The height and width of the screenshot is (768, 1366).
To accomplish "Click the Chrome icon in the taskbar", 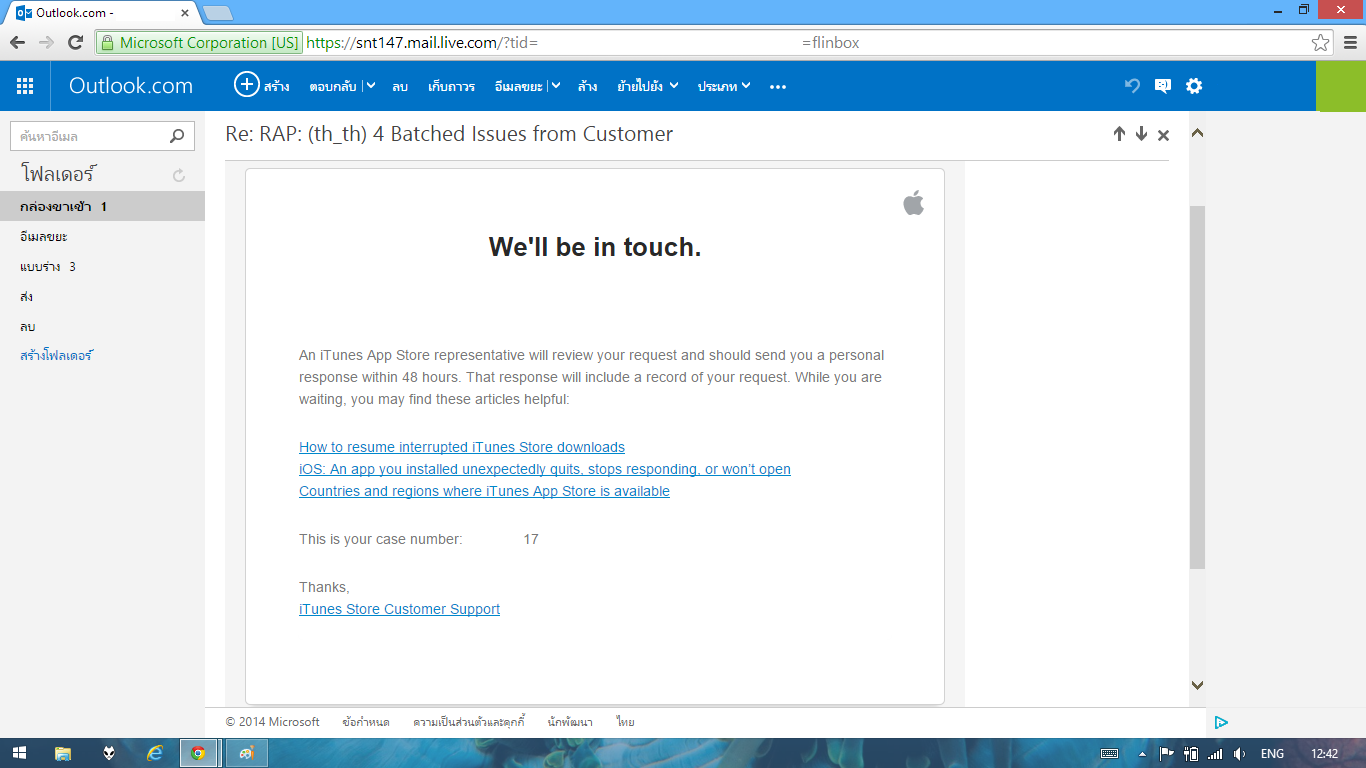I will (x=199, y=753).
